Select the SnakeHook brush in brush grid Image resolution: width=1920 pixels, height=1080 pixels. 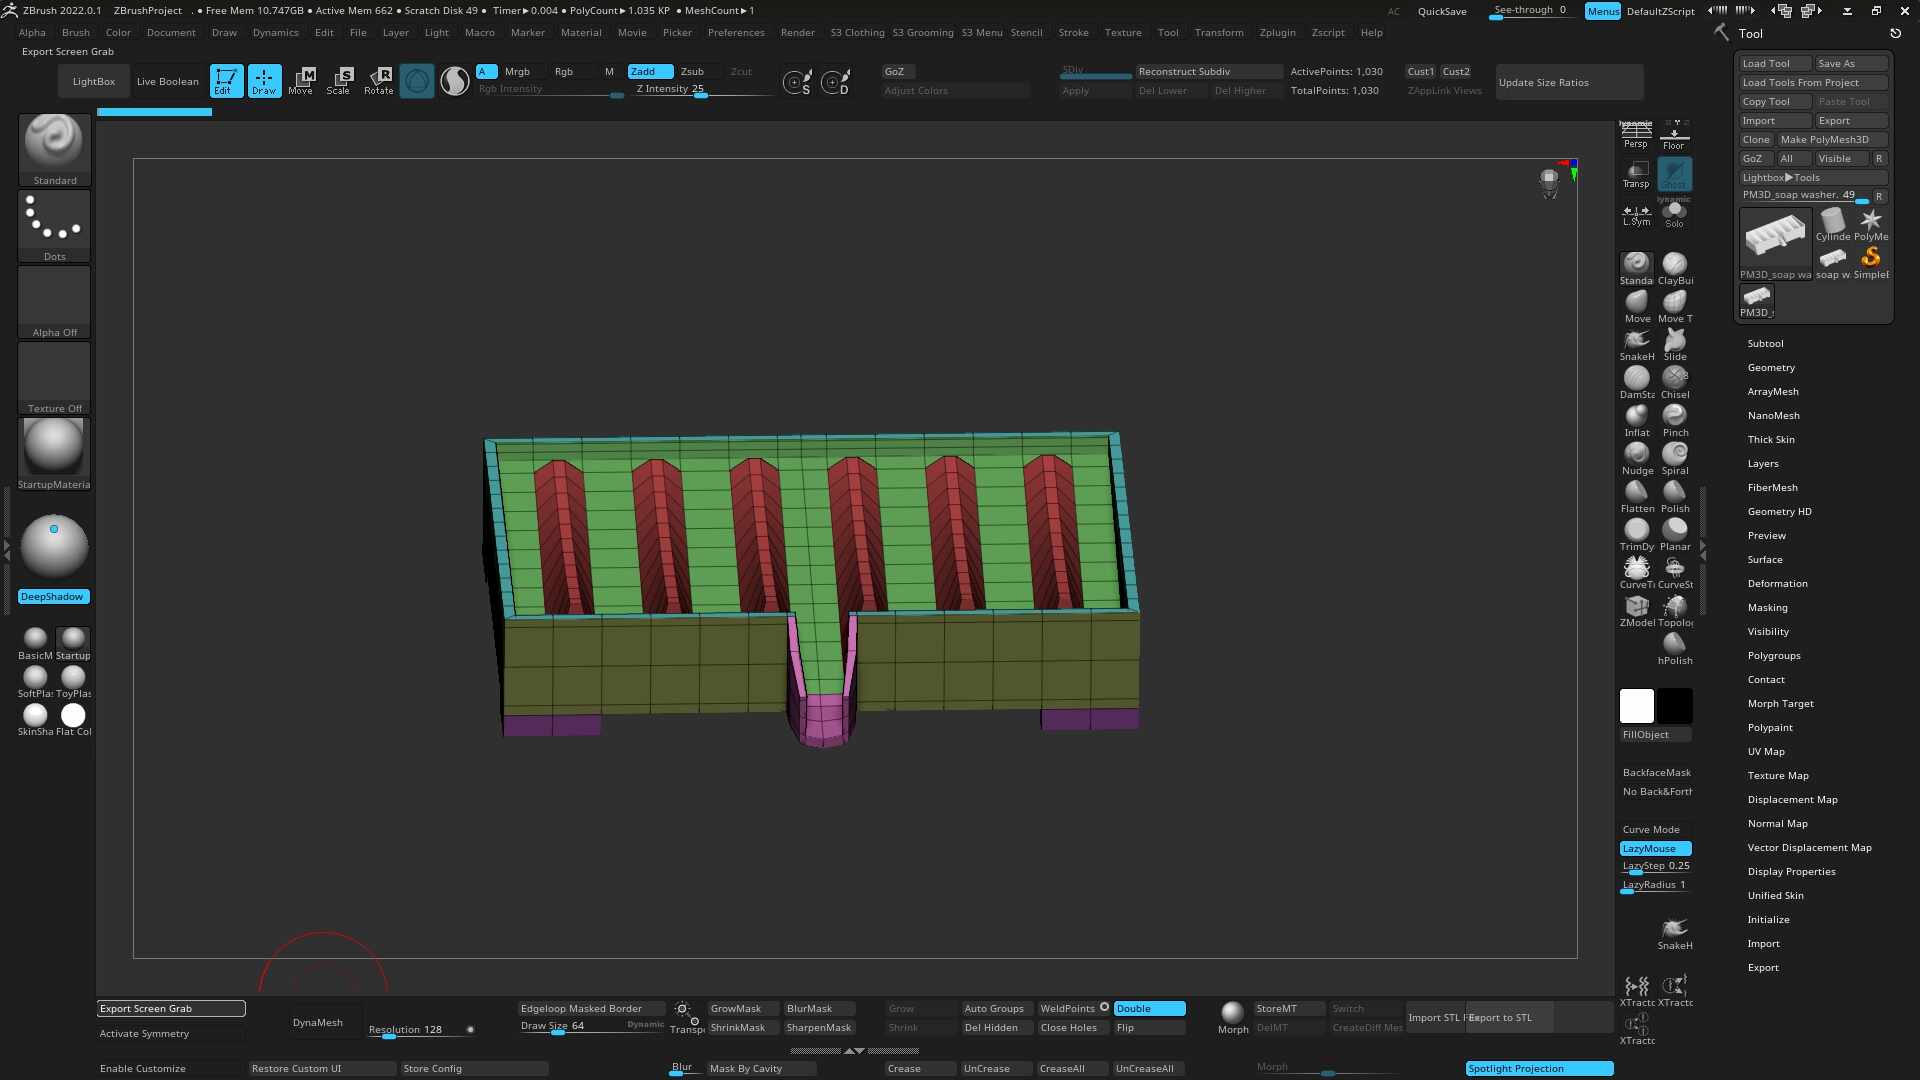1637,344
